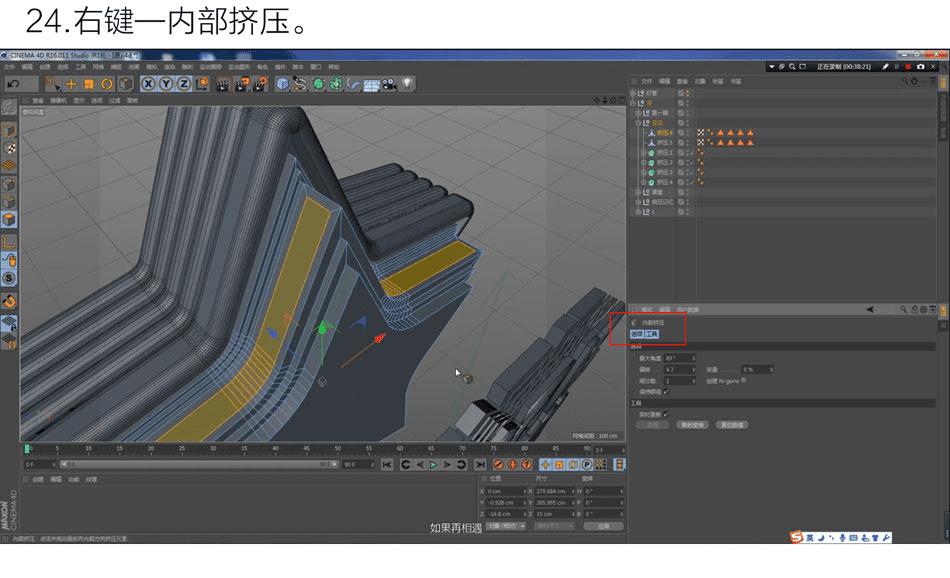Expand the first object in object tree

[x=634, y=93]
